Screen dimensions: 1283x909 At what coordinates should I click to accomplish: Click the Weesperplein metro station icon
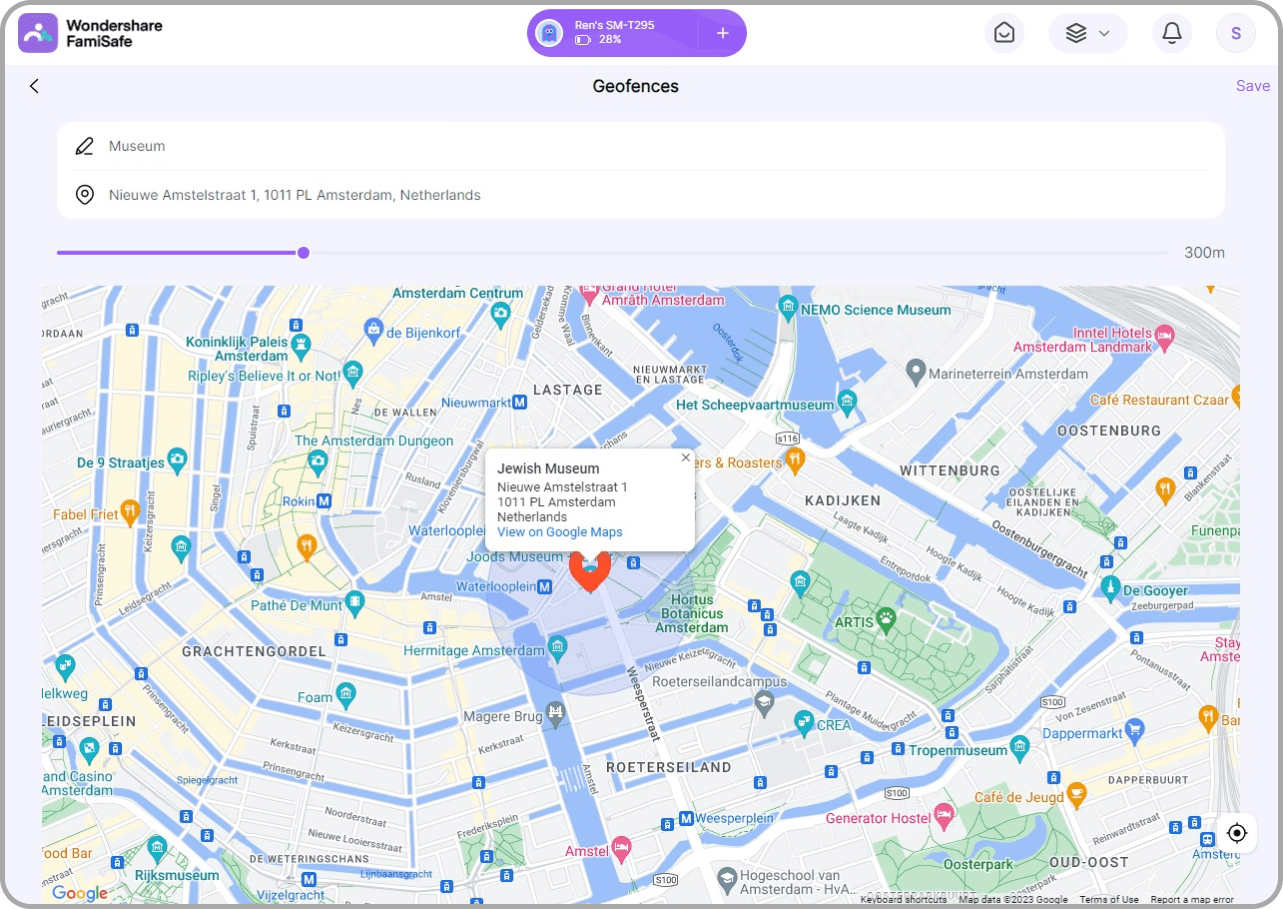point(687,818)
